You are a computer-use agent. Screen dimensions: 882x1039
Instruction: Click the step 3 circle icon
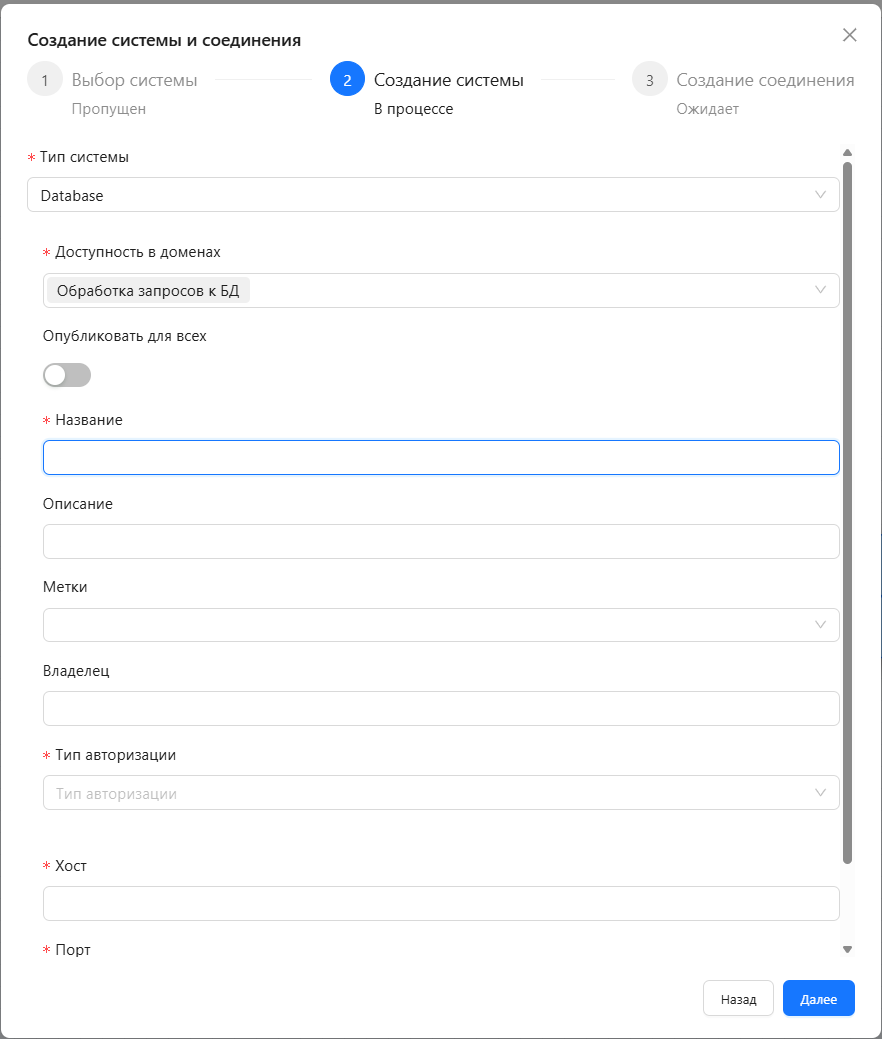point(650,80)
